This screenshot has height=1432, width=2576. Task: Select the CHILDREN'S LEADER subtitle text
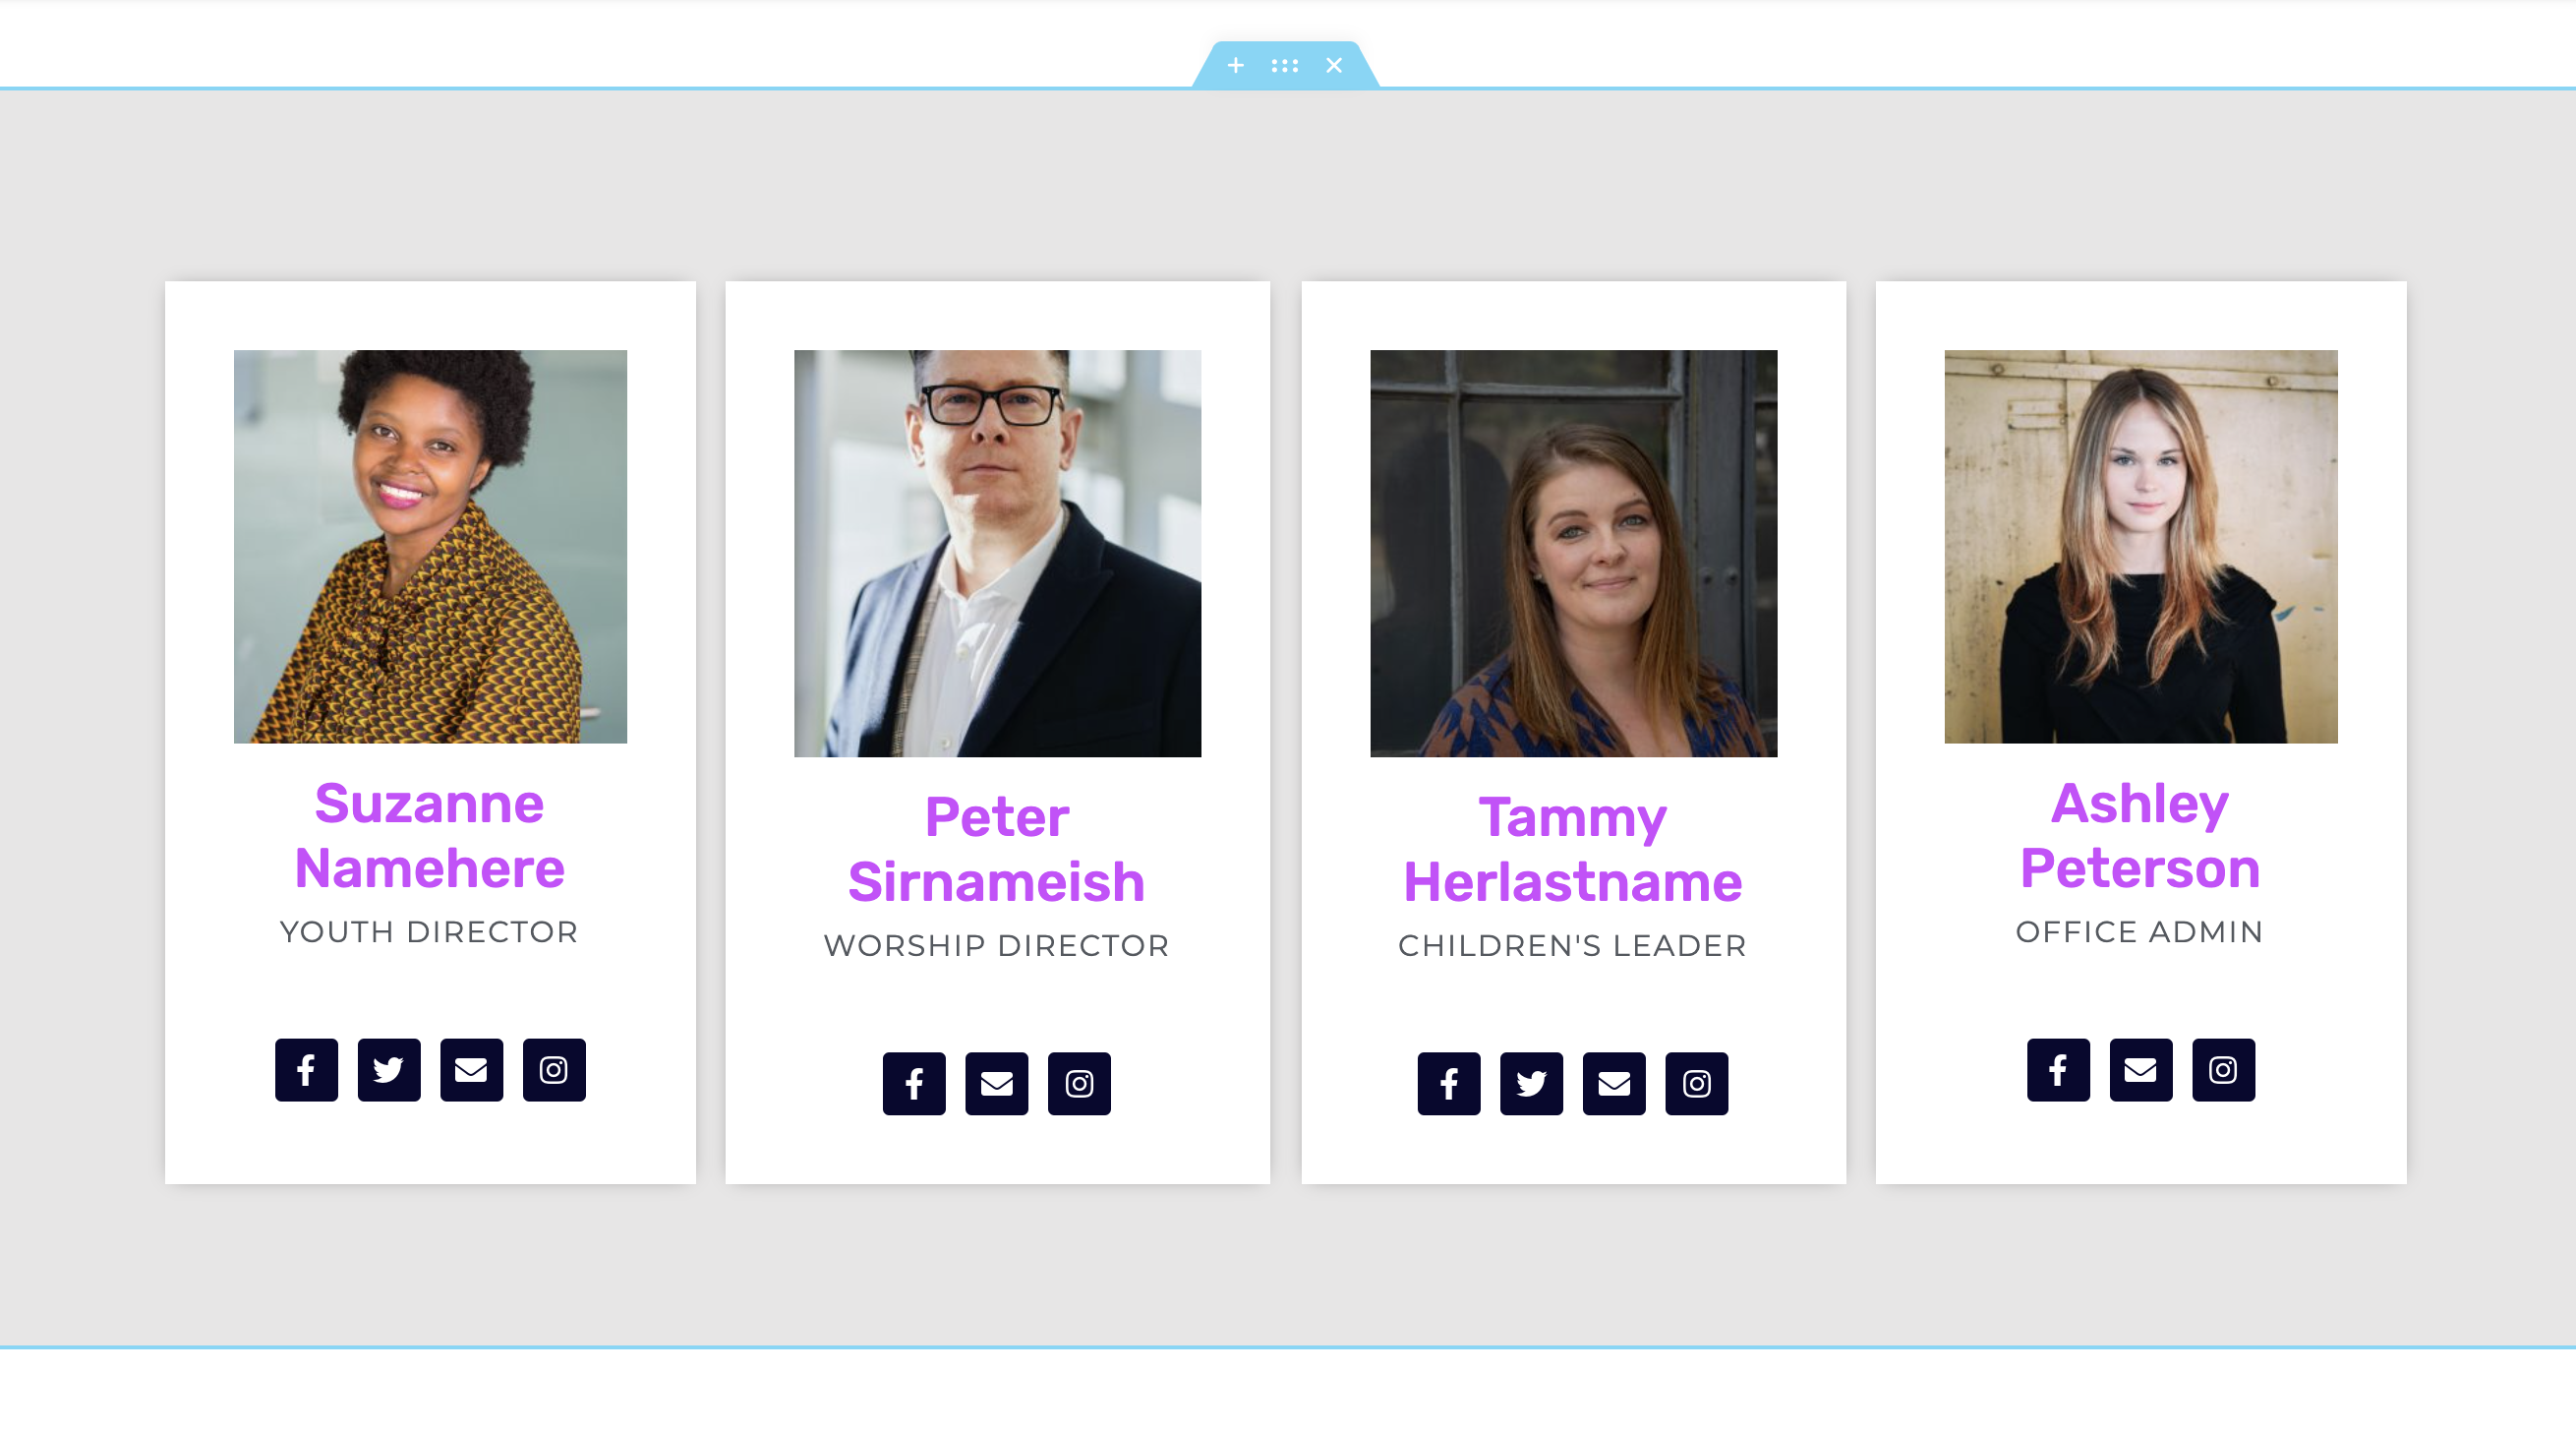[1572, 946]
